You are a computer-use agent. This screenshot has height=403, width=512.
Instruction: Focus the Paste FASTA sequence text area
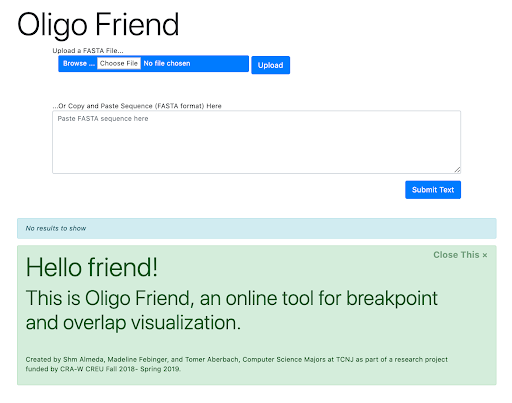click(256, 142)
